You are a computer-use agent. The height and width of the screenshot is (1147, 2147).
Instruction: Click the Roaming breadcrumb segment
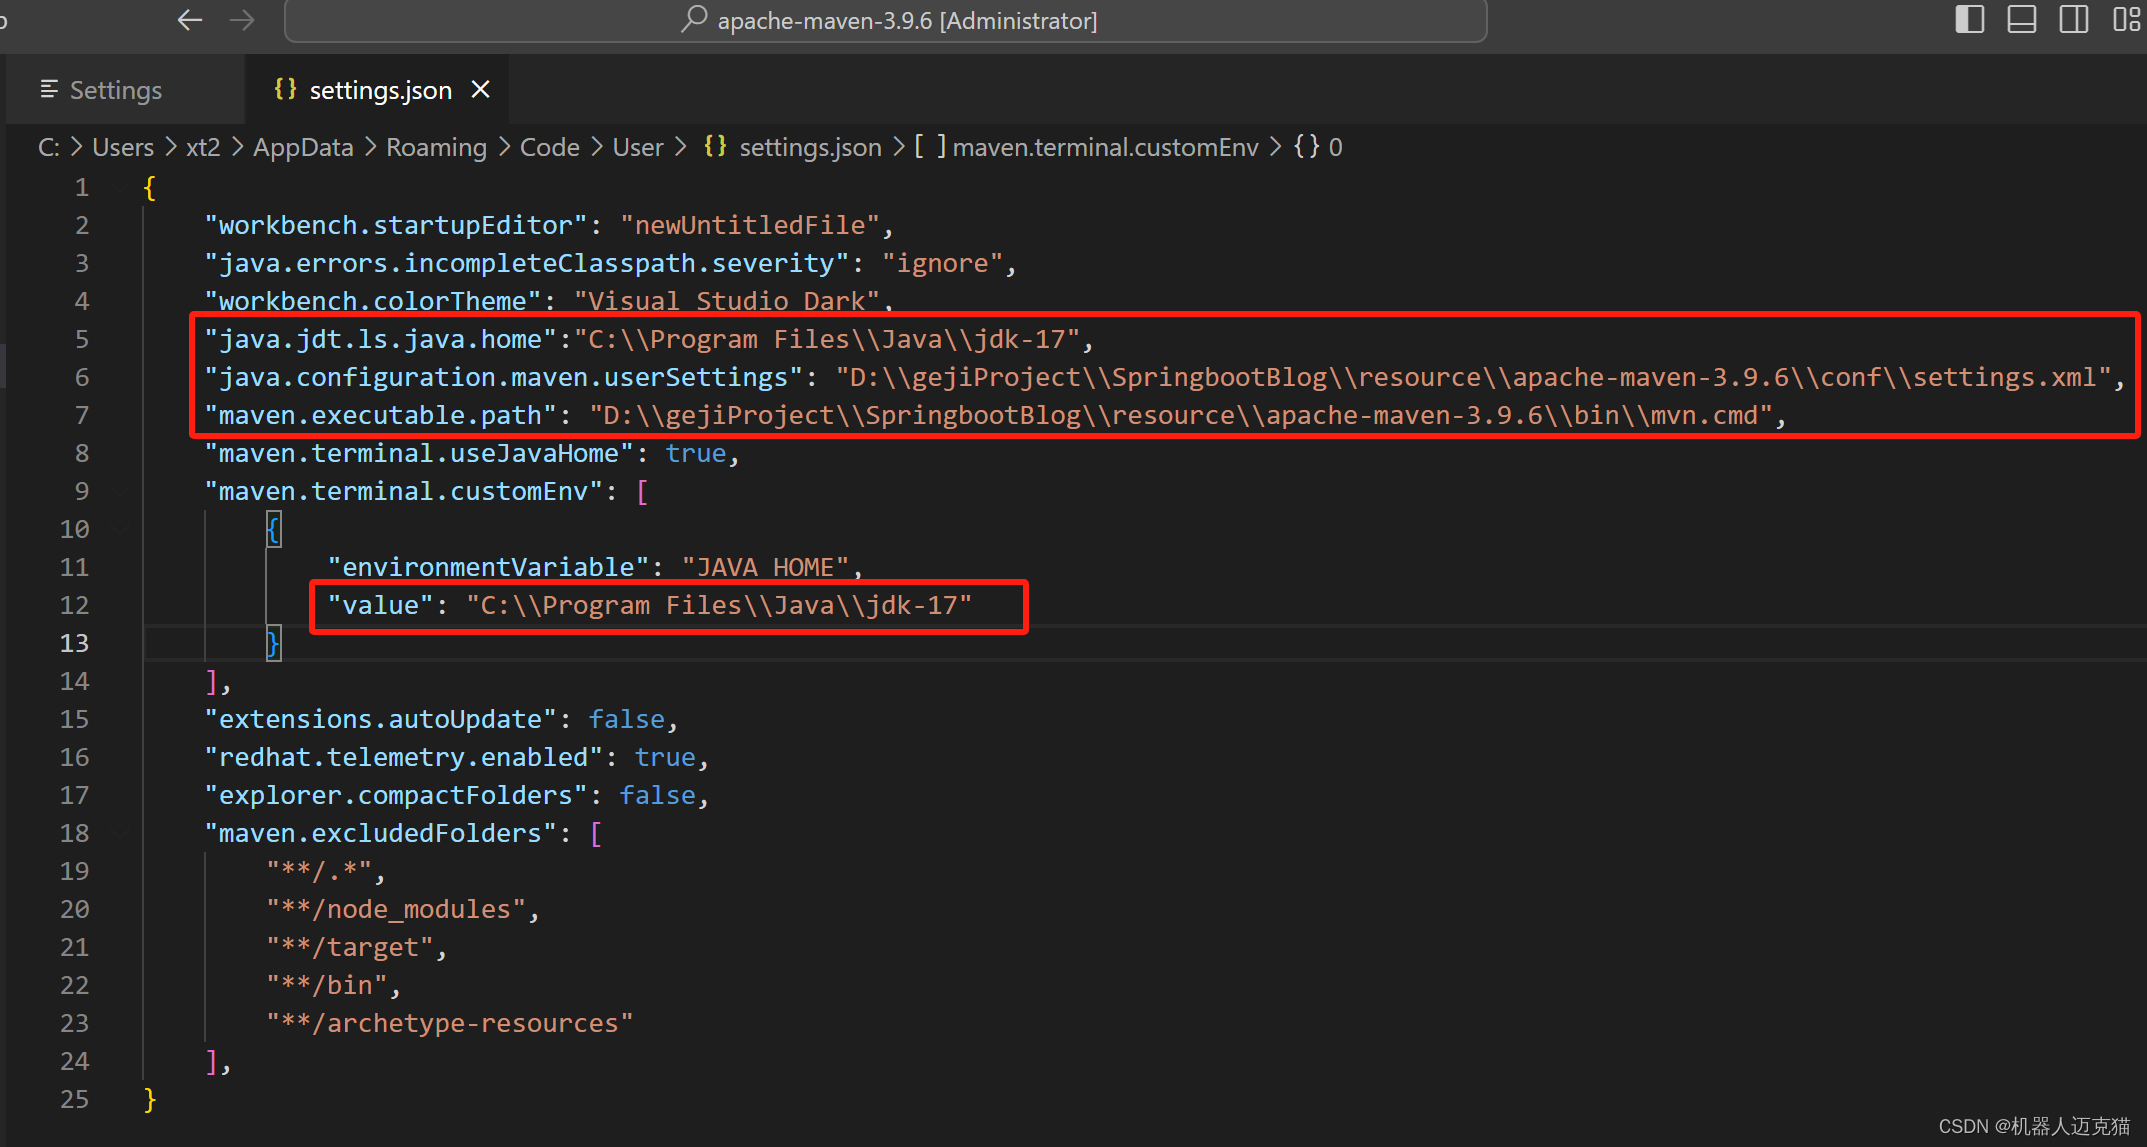pyautogui.click(x=436, y=147)
